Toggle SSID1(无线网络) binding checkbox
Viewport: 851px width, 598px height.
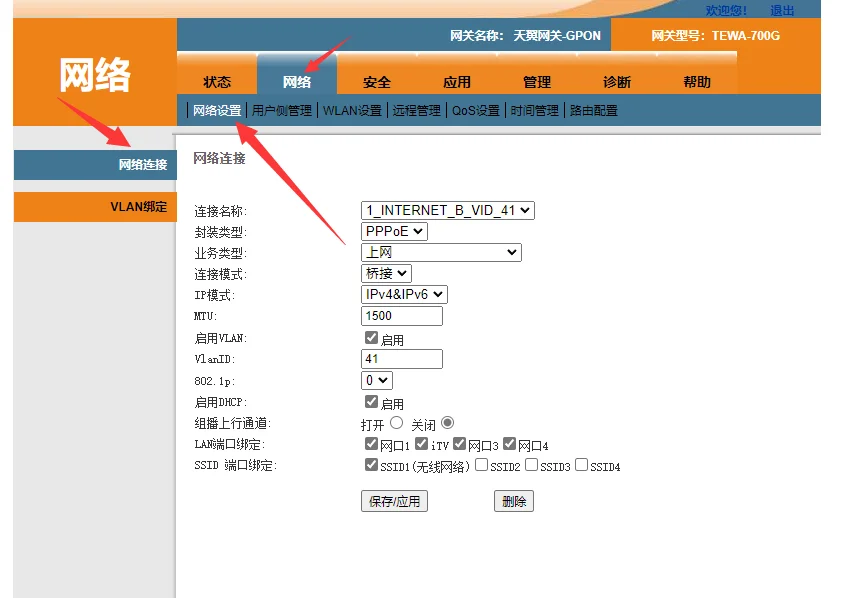pos(371,465)
